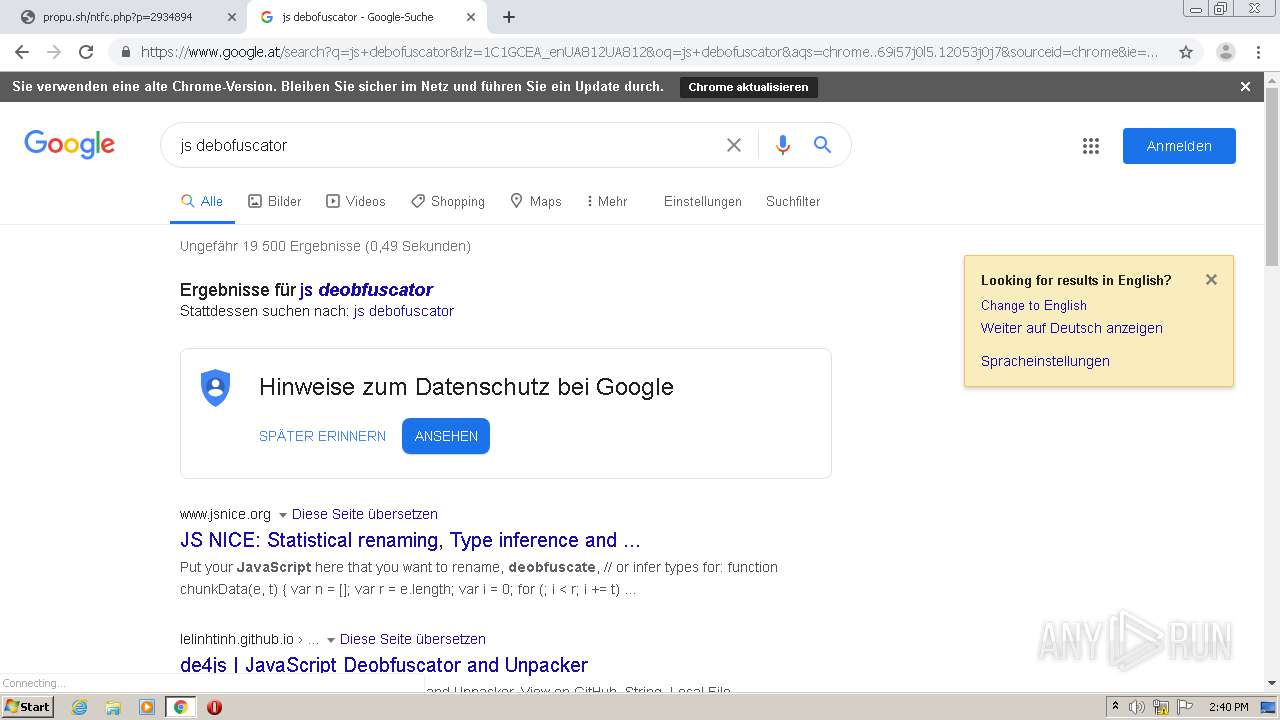
Task: Switch to the propu.sh browser tab
Action: tap(120, 17)
